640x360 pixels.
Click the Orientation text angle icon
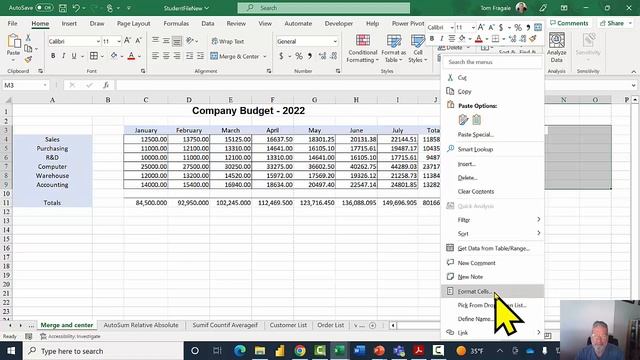189,40
